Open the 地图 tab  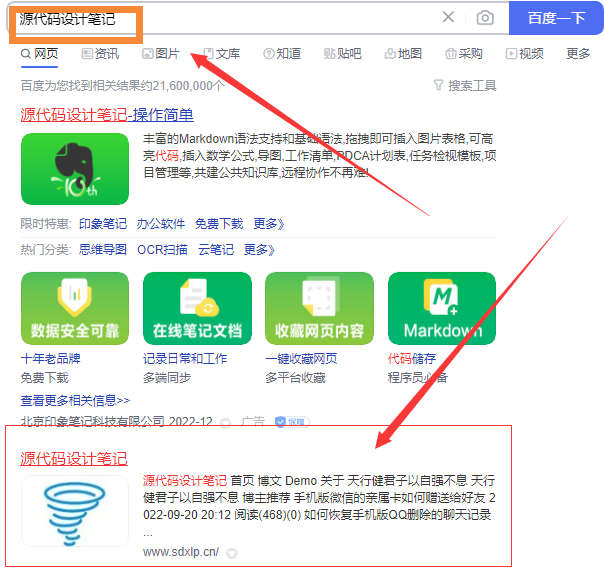403,54
